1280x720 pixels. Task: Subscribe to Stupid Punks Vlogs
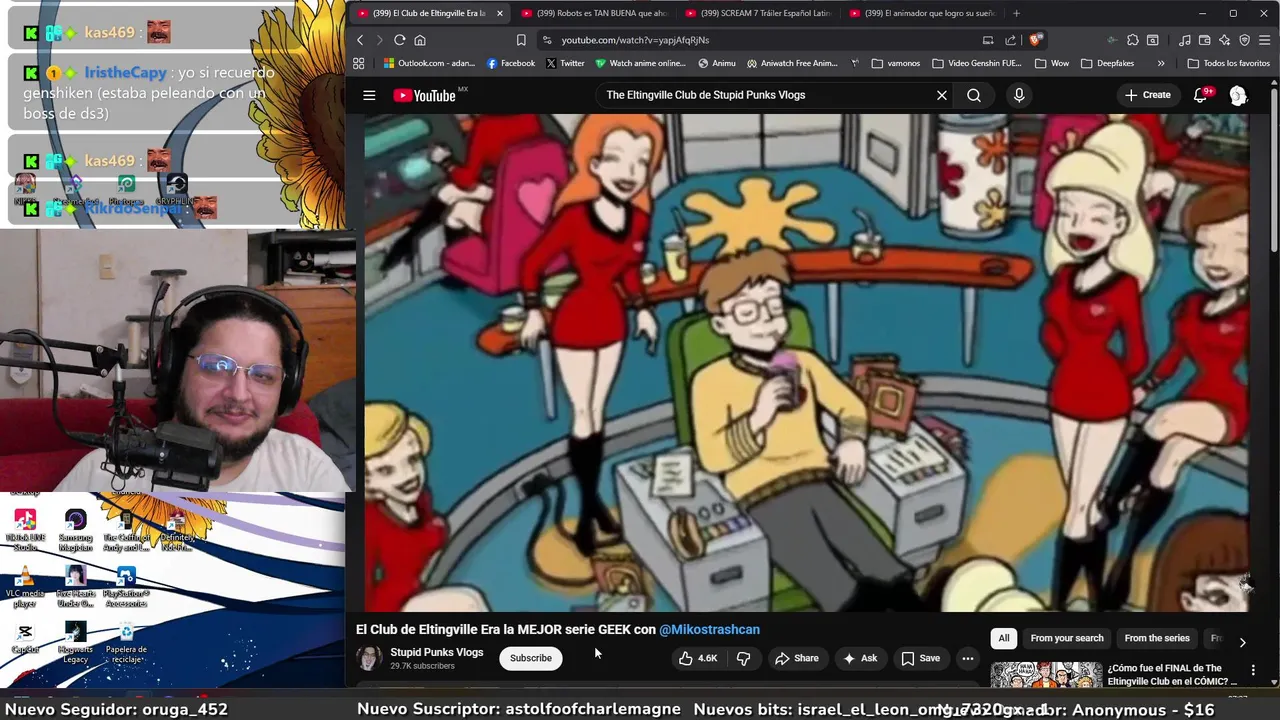point(531,658)
